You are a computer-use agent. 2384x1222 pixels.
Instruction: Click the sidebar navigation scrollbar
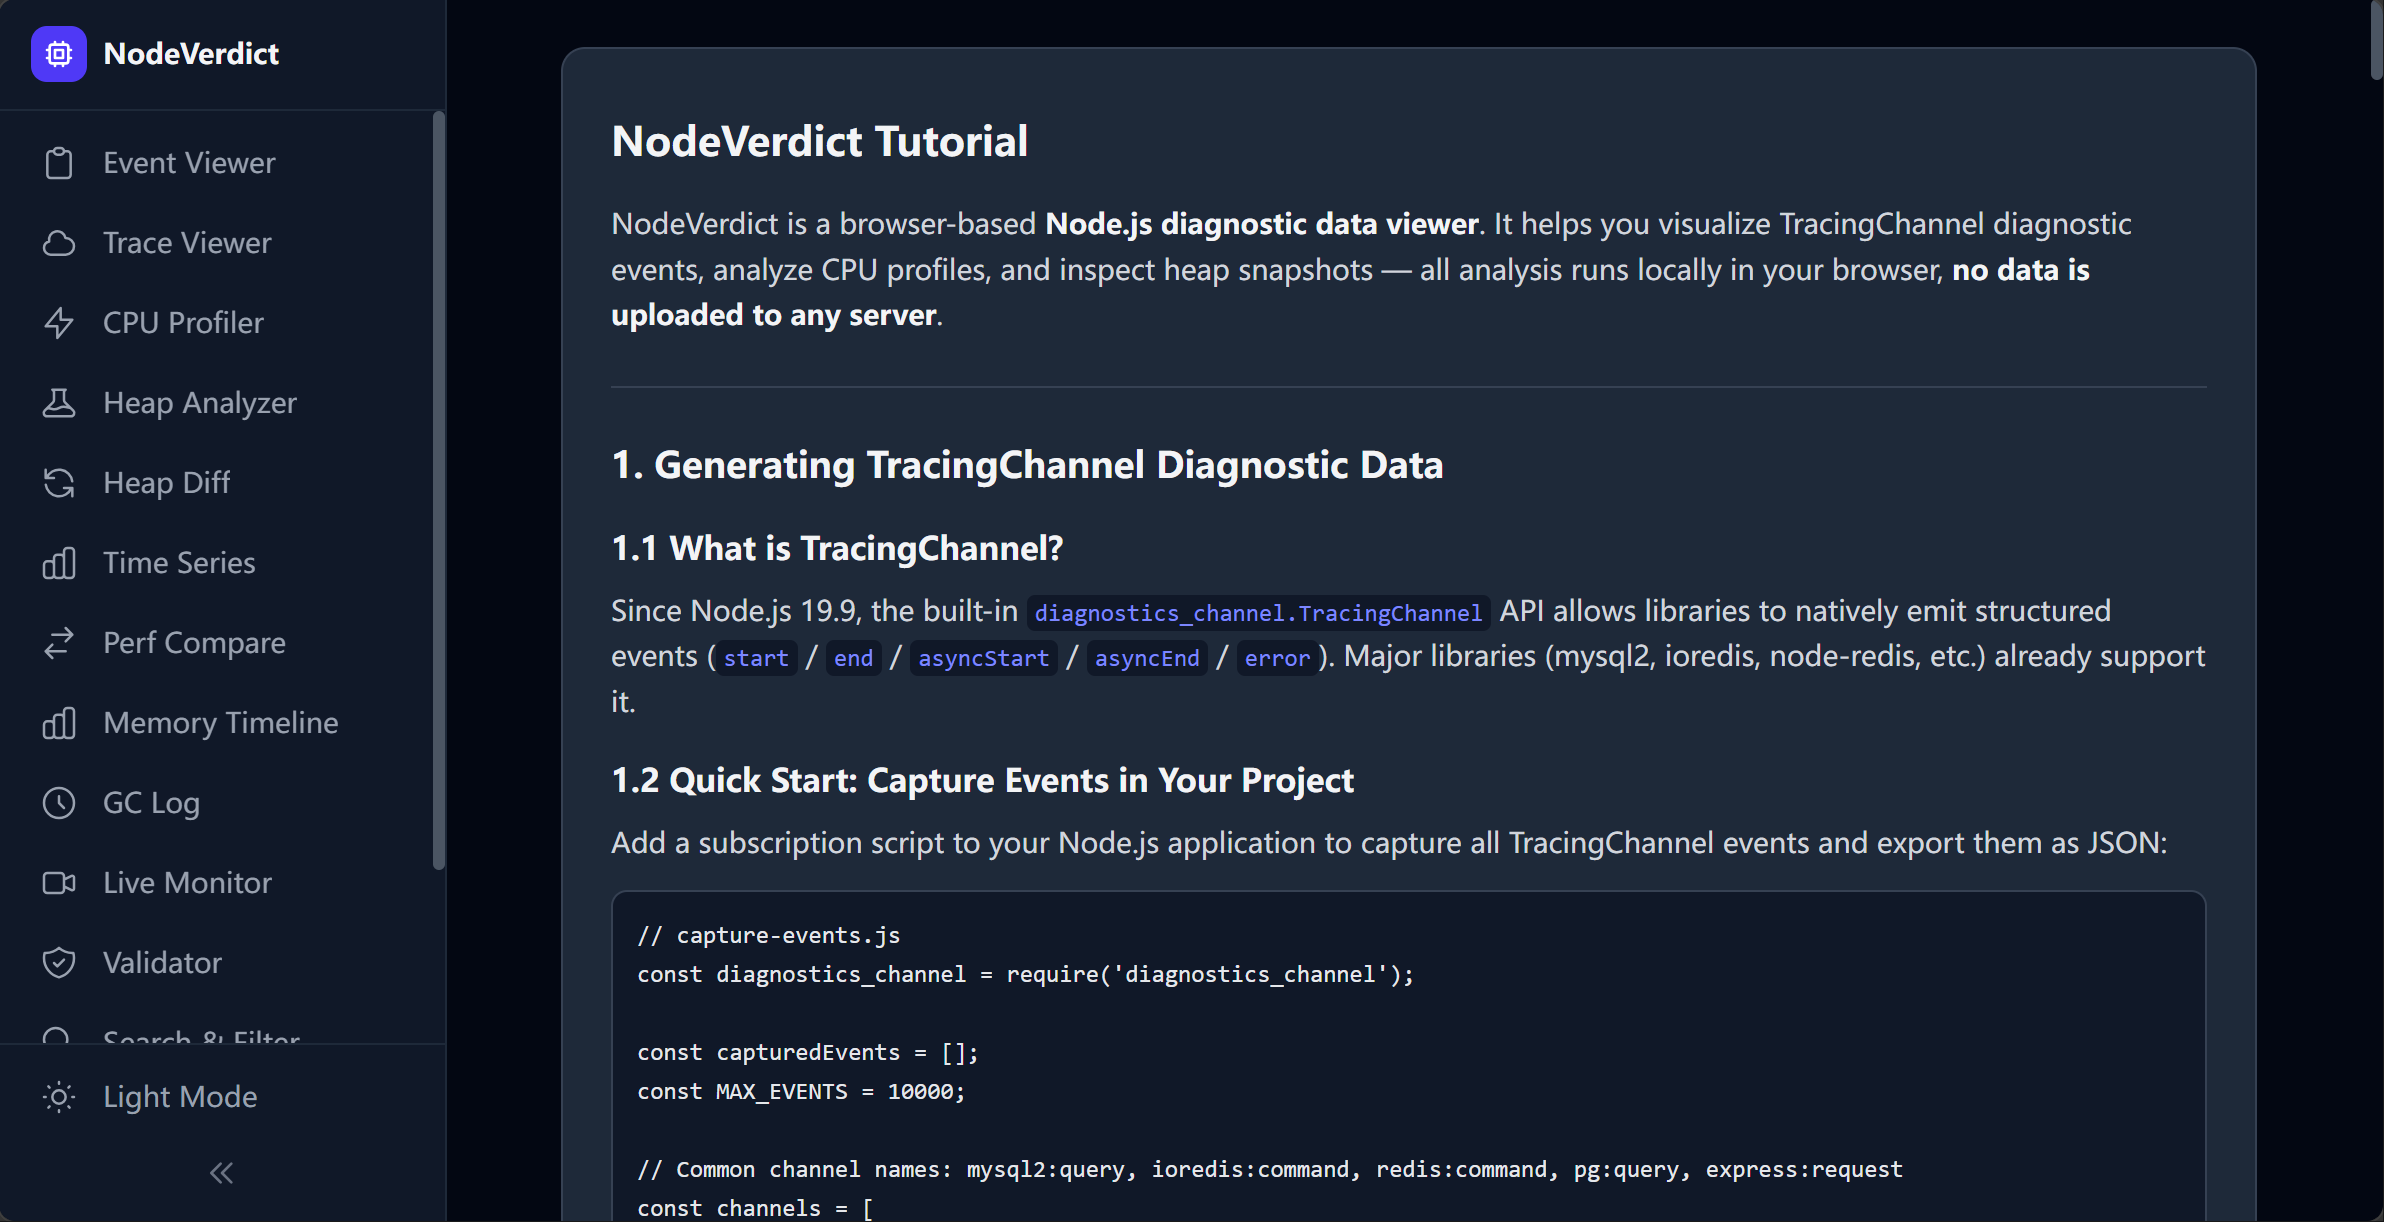[x=438, y=490]
